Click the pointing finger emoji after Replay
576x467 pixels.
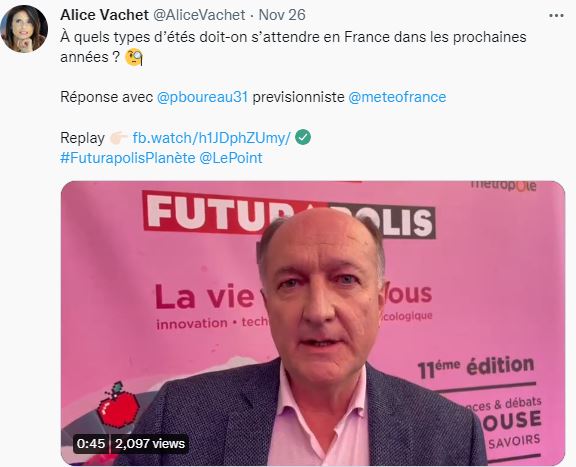click(x=118, y=139)
